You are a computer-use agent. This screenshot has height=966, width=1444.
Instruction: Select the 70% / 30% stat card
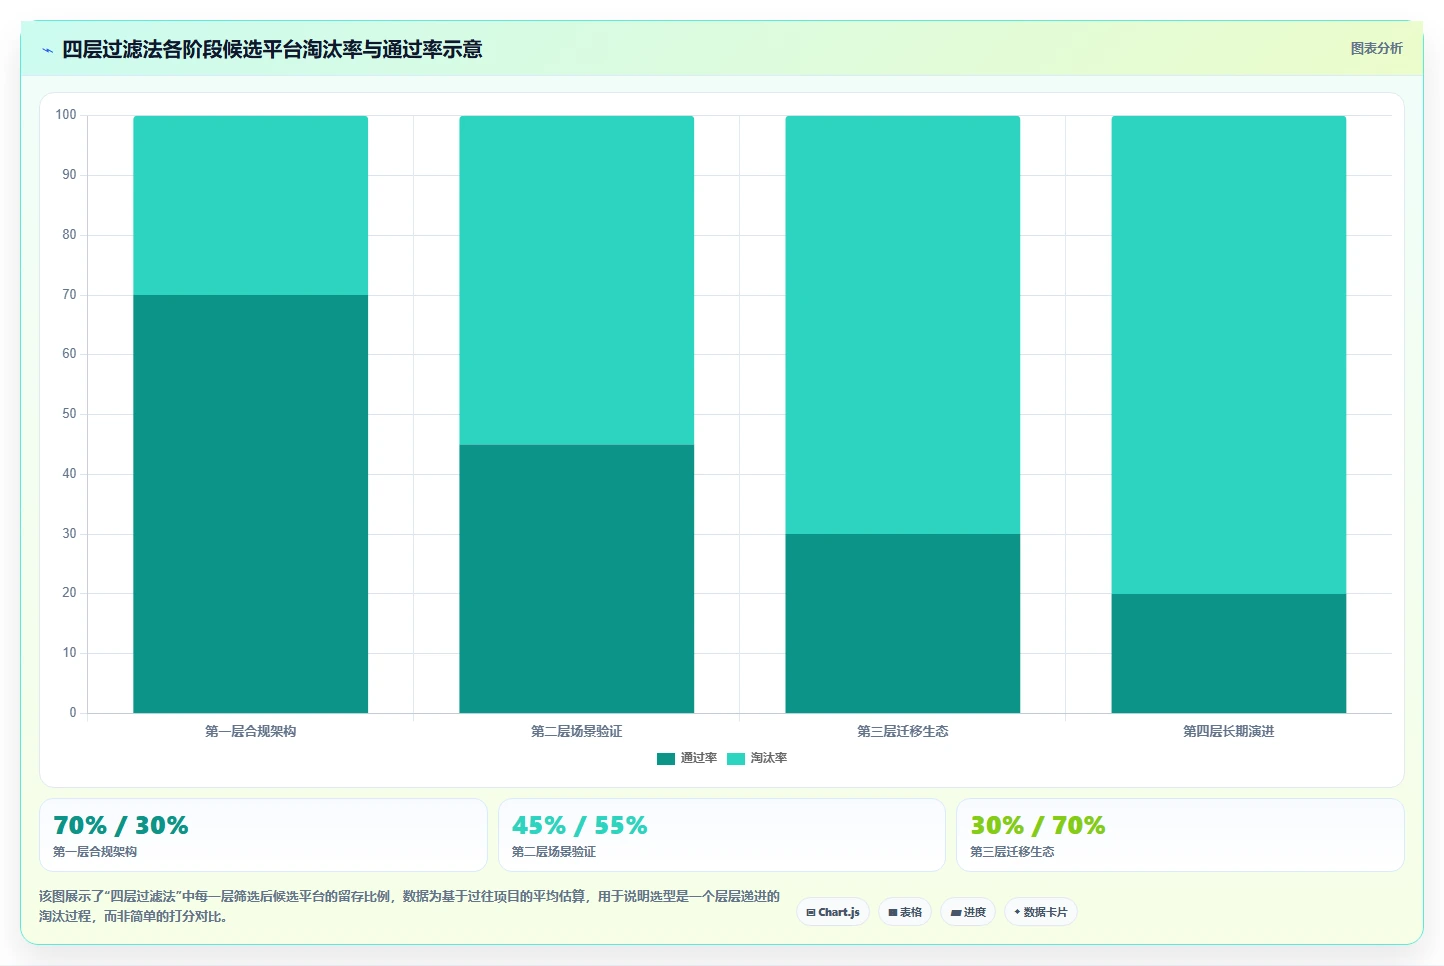point(263,835)
